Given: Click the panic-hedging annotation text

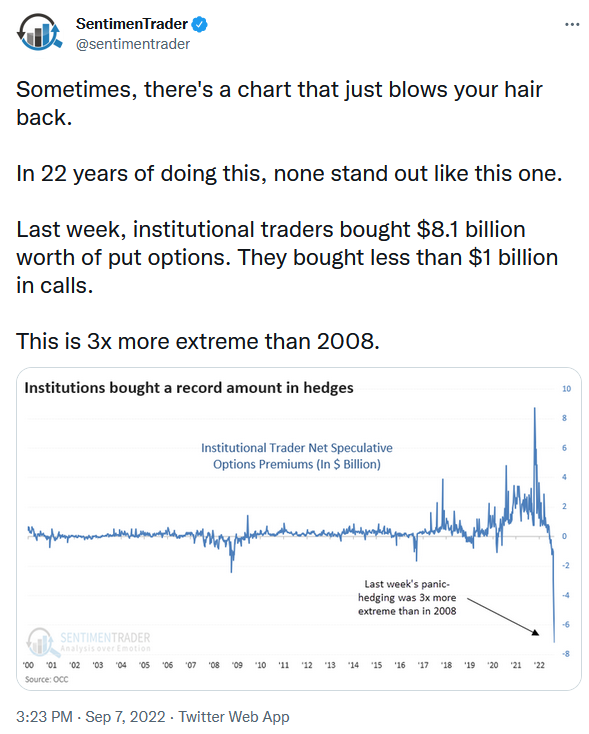Looking at the screenshot, I should pyautogui.click(x=407, y=597).
